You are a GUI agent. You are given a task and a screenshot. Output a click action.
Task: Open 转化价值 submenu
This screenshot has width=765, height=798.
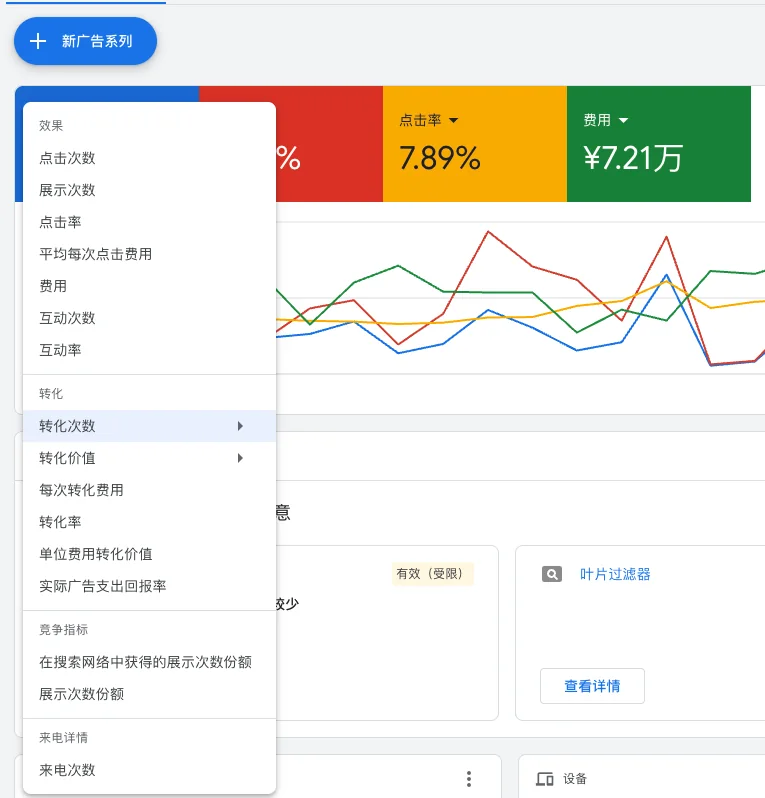(x=149, y=458)
